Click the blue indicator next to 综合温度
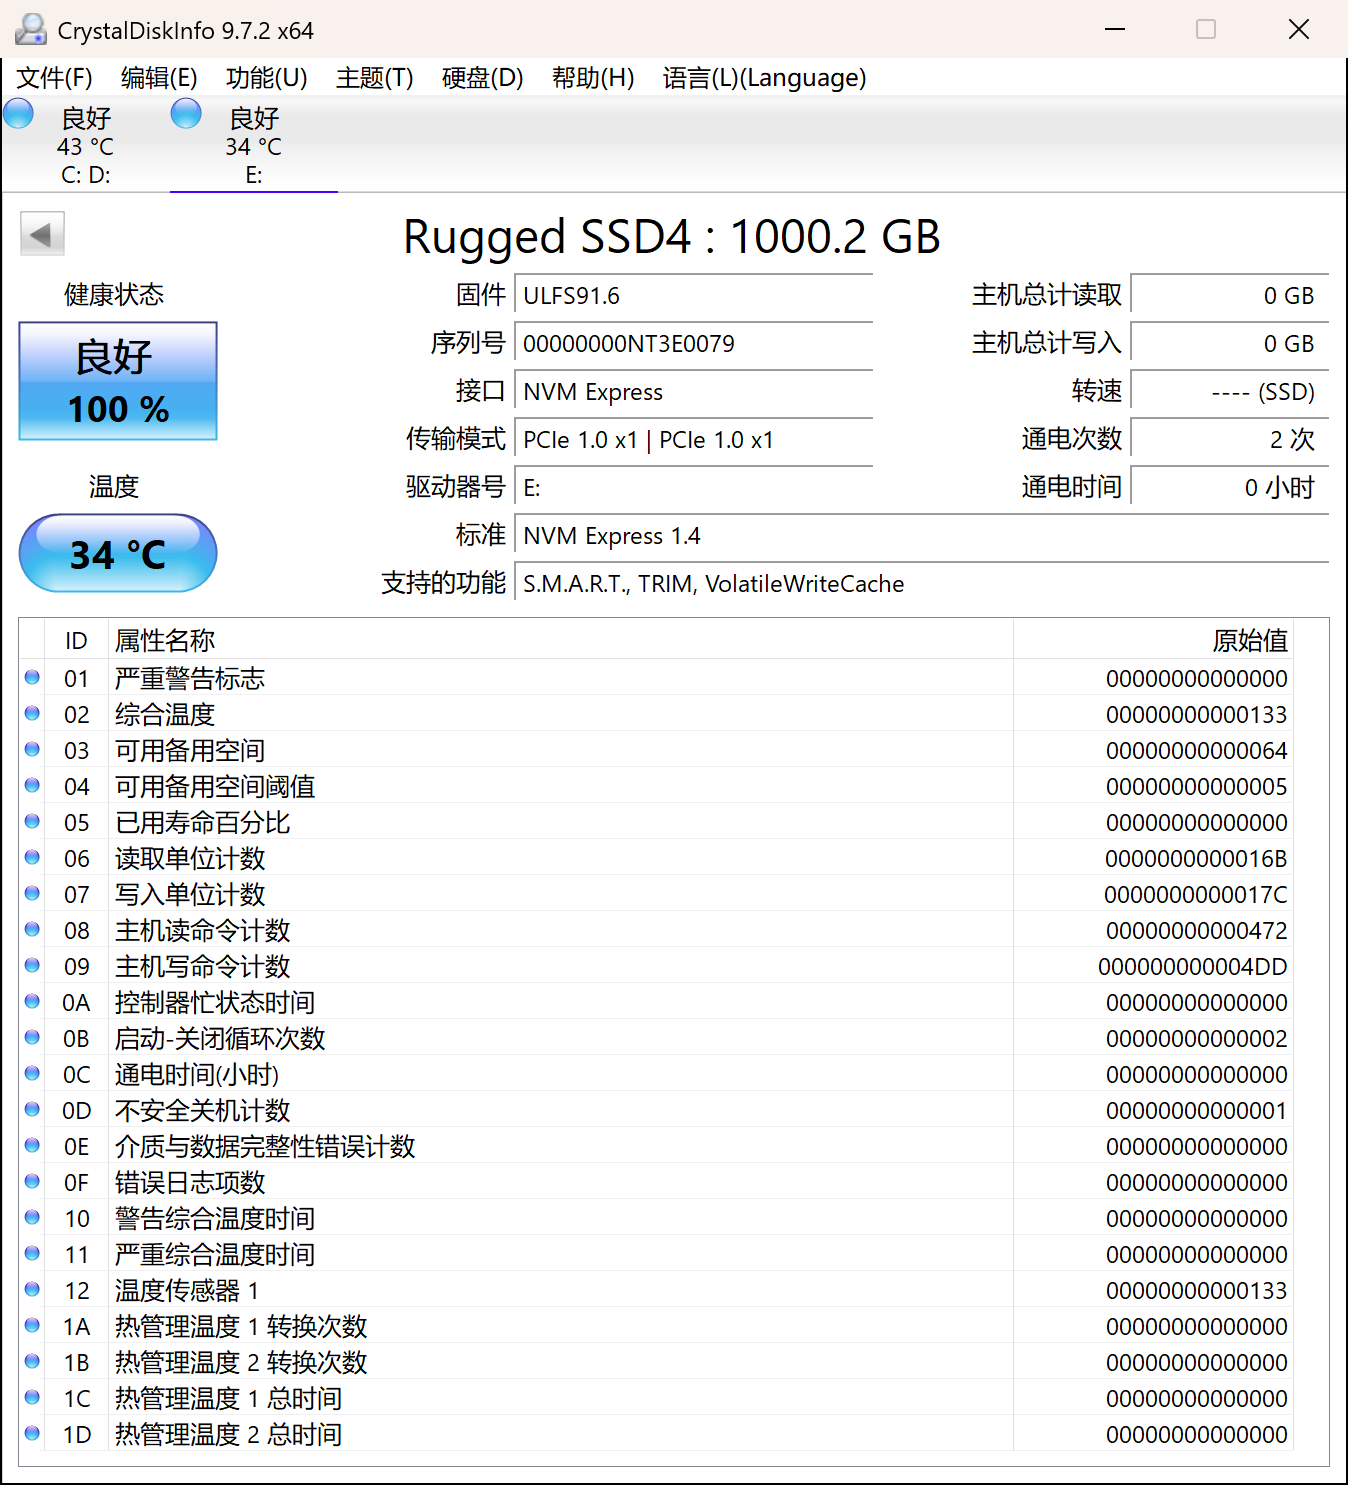This screenshot has width=1348, height=1485. click(31, 713)
